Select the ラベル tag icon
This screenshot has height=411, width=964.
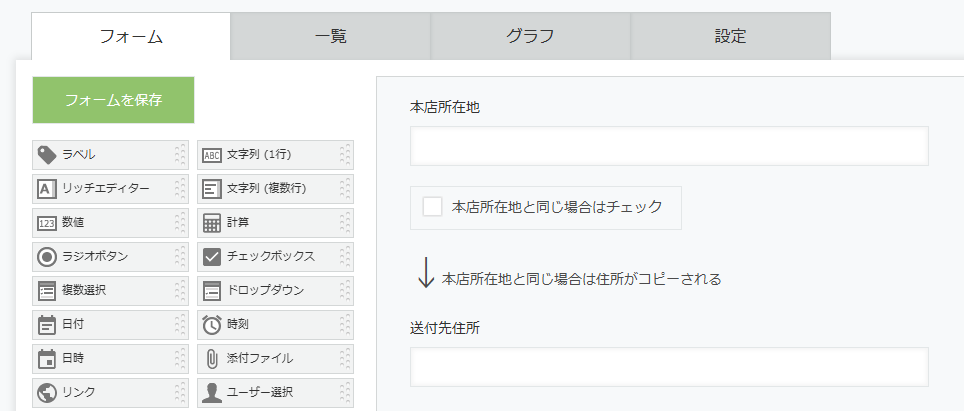(x=47, y=155)
